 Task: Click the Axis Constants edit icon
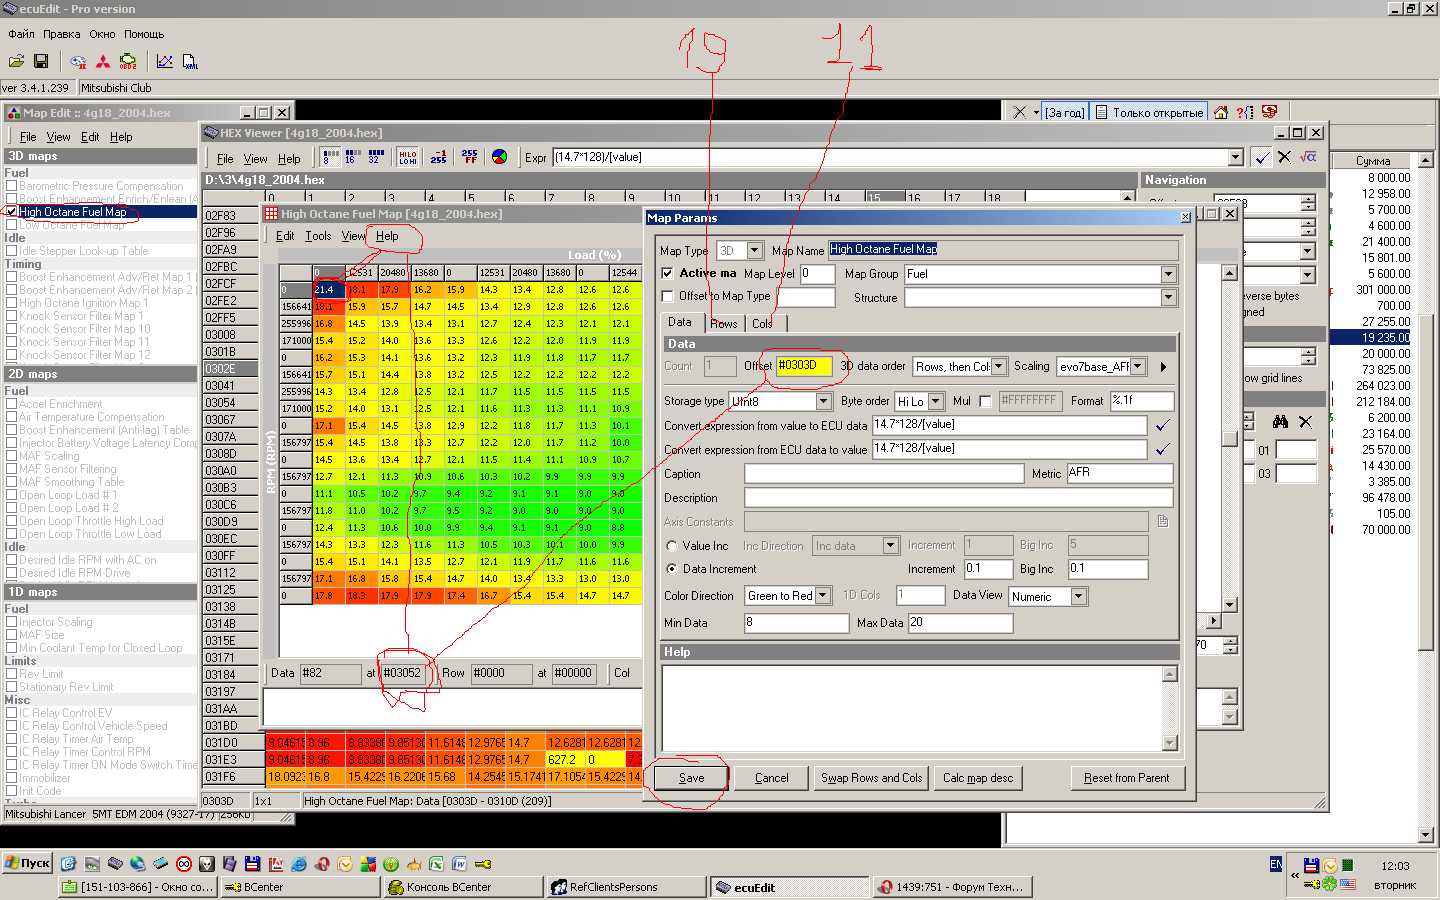click(x=1163, y=521)
